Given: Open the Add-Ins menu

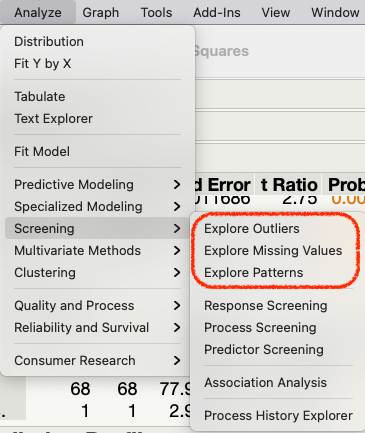Looking at the screenshot, I should 217,13.
